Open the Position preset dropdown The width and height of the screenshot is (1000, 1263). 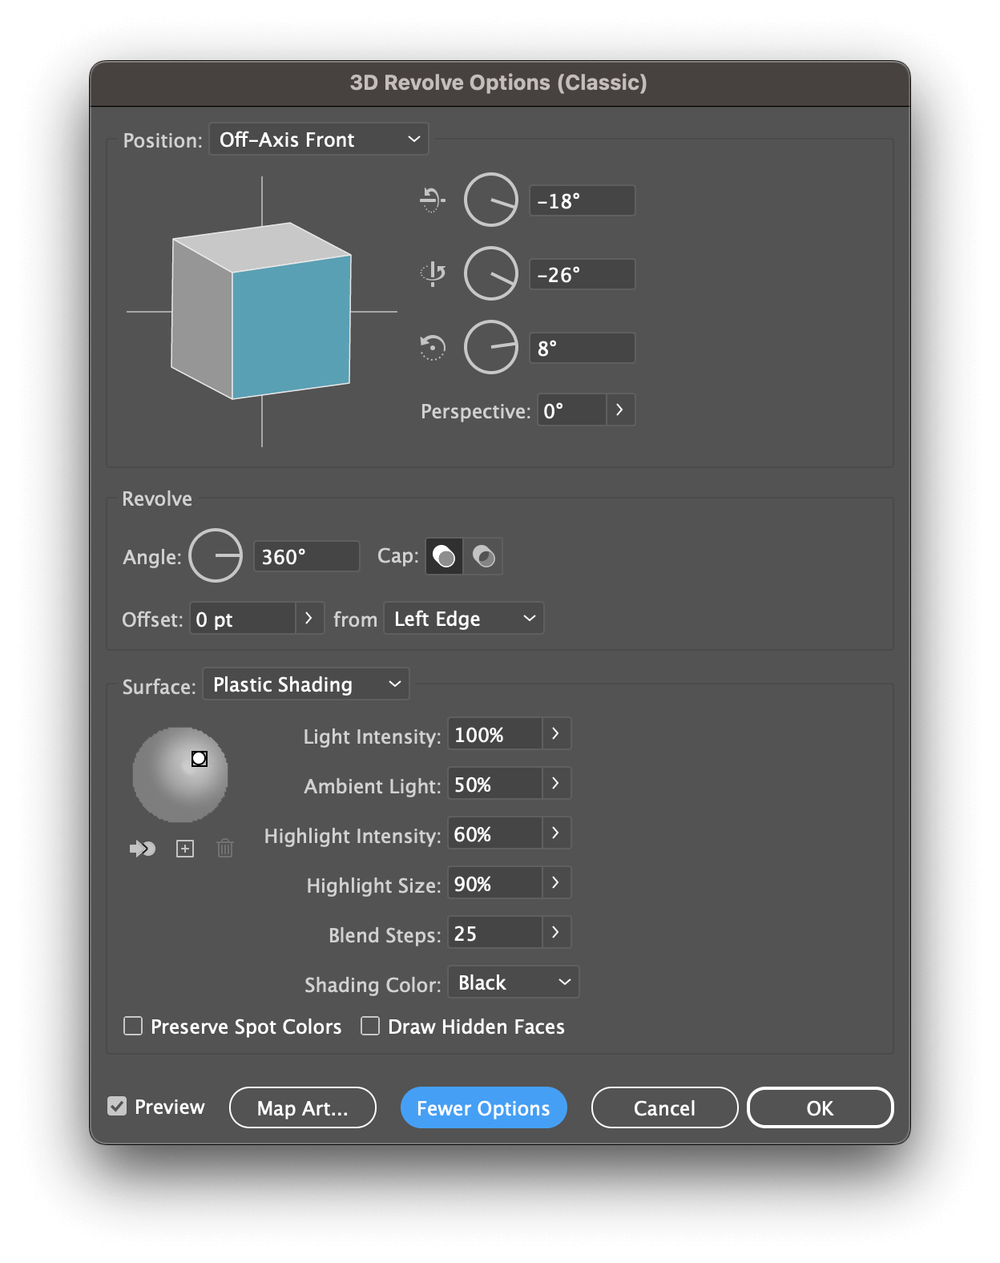[x=319, y=139]
